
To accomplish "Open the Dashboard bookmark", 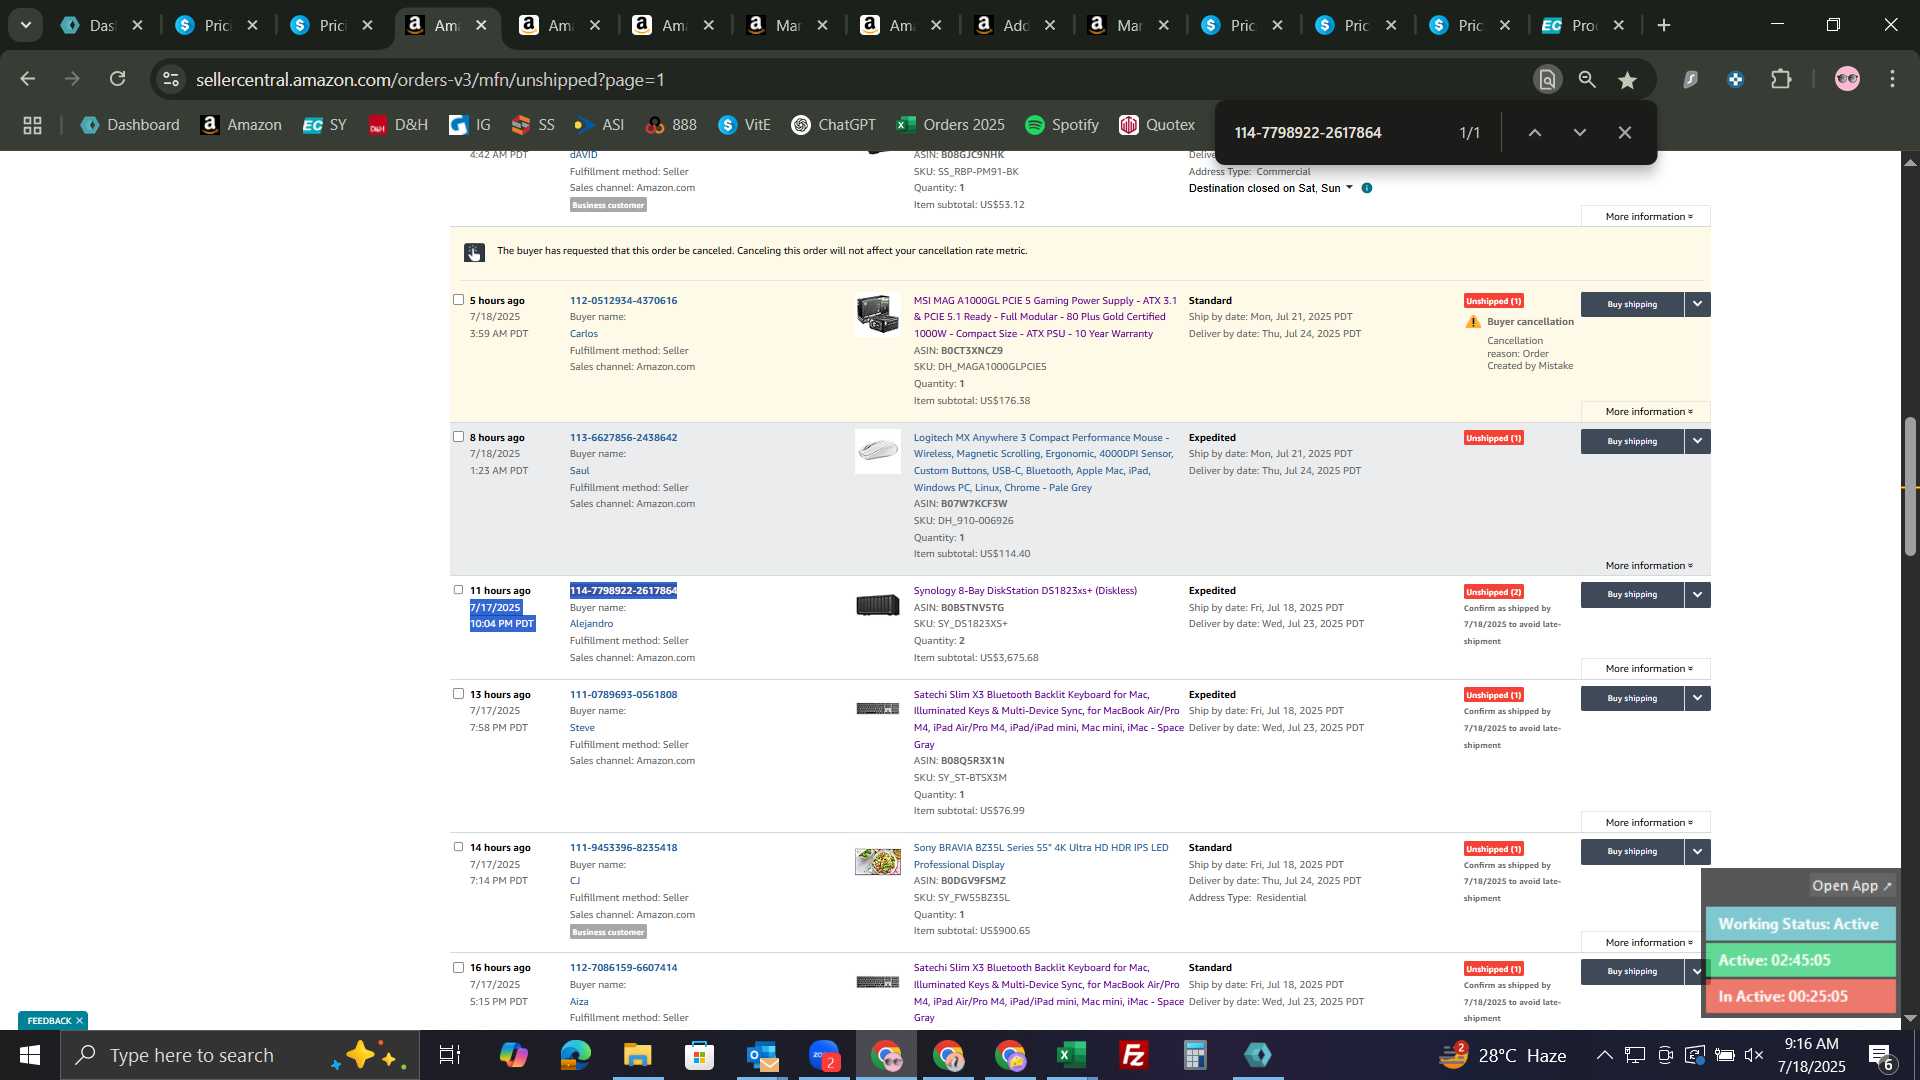I will 130,125.
